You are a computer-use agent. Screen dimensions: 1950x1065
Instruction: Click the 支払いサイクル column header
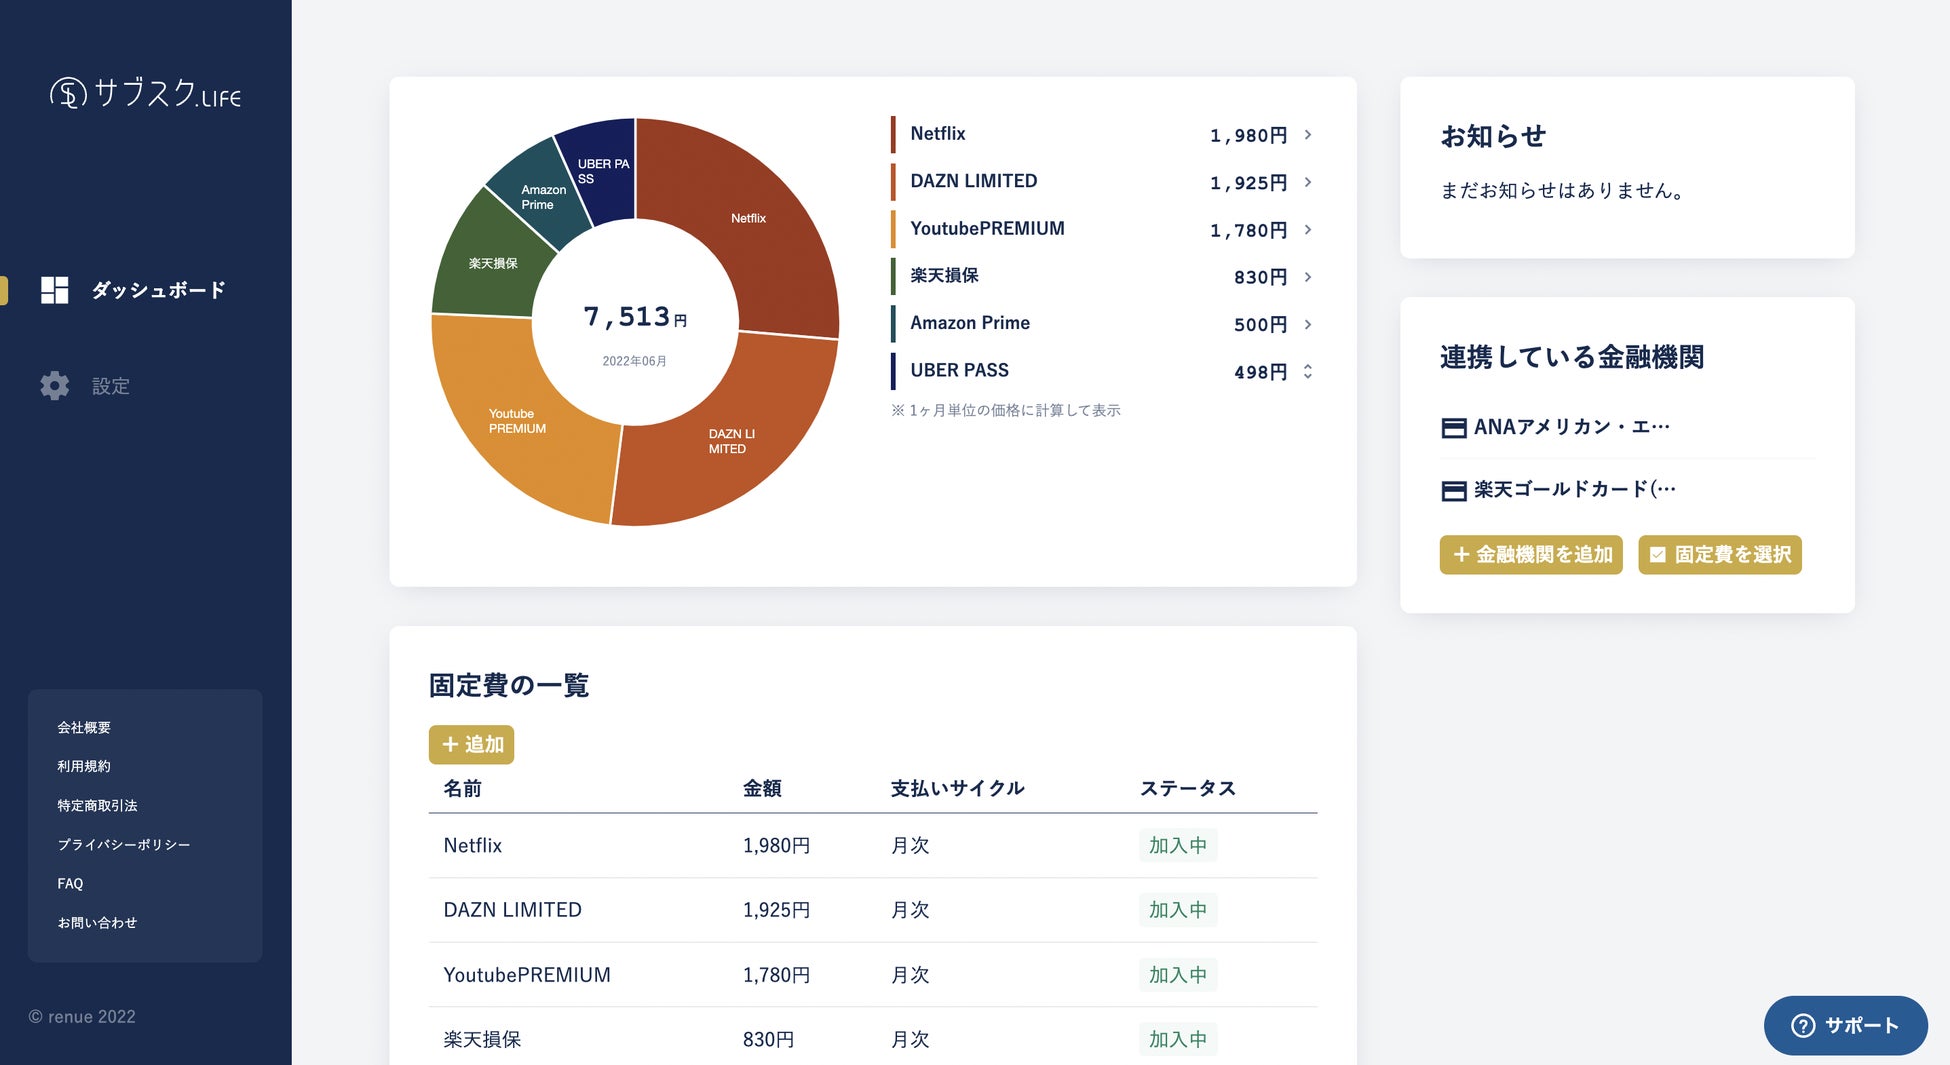point(958,789)
